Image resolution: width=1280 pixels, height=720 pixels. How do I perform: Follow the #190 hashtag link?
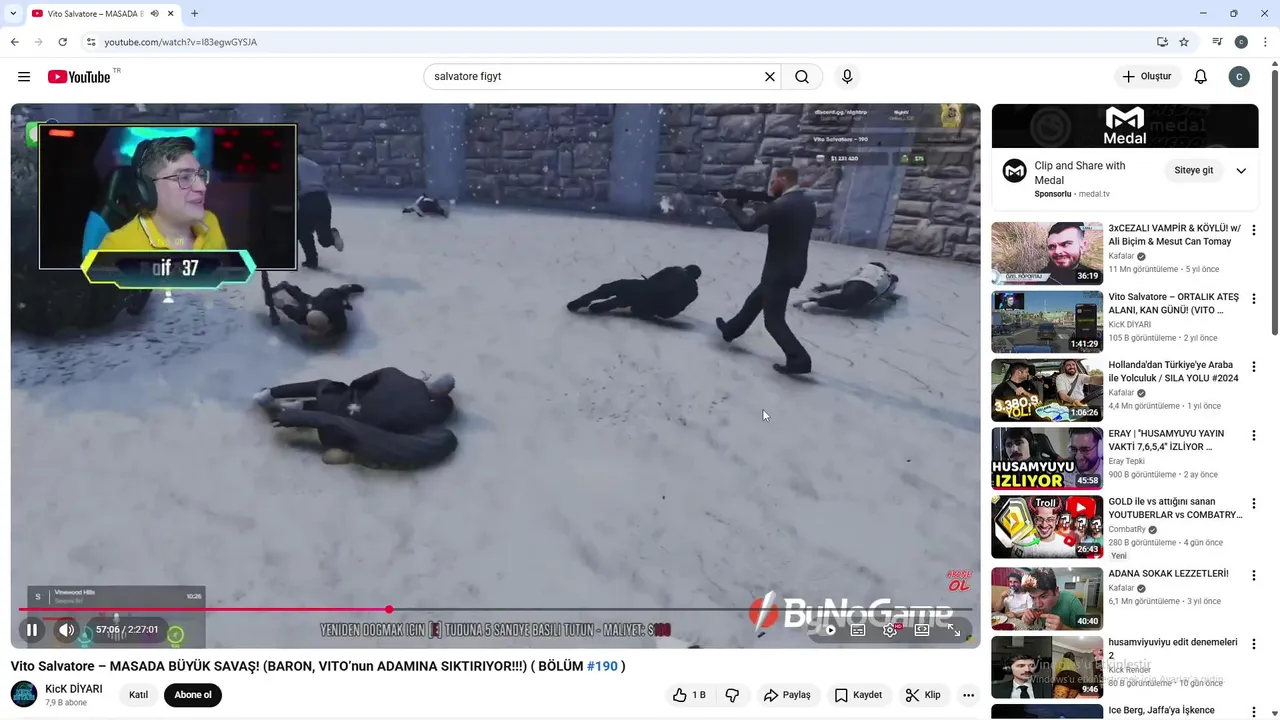[602, 666]
